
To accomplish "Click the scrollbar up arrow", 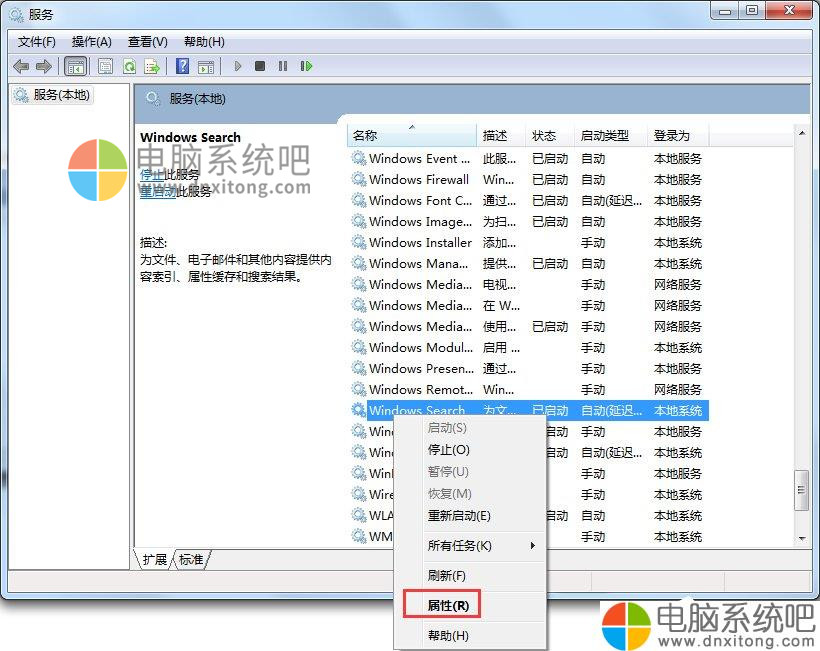I will 801,133.
